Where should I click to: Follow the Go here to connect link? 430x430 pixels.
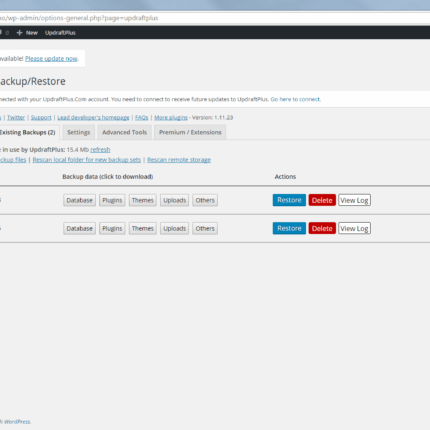pyautogui.click(x=295, y=99)
